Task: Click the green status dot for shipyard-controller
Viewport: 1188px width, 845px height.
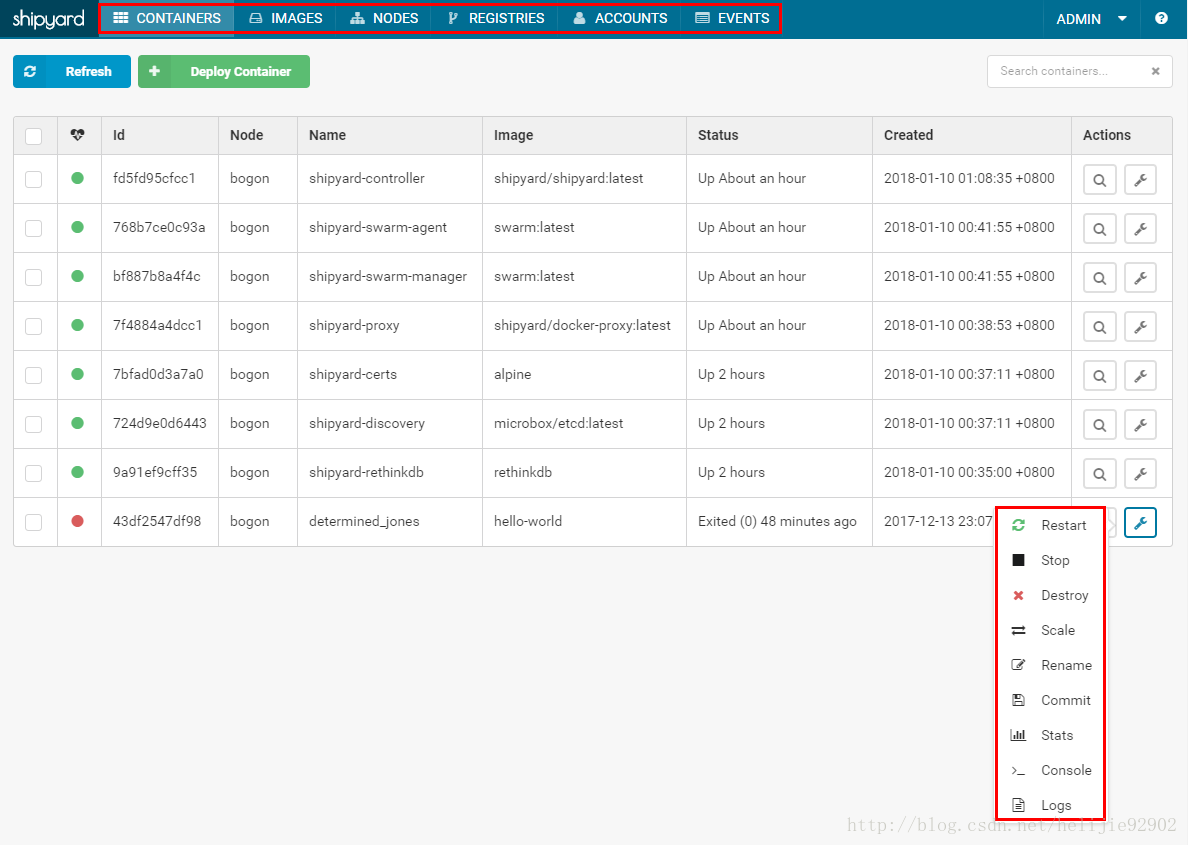Action: 77,178
